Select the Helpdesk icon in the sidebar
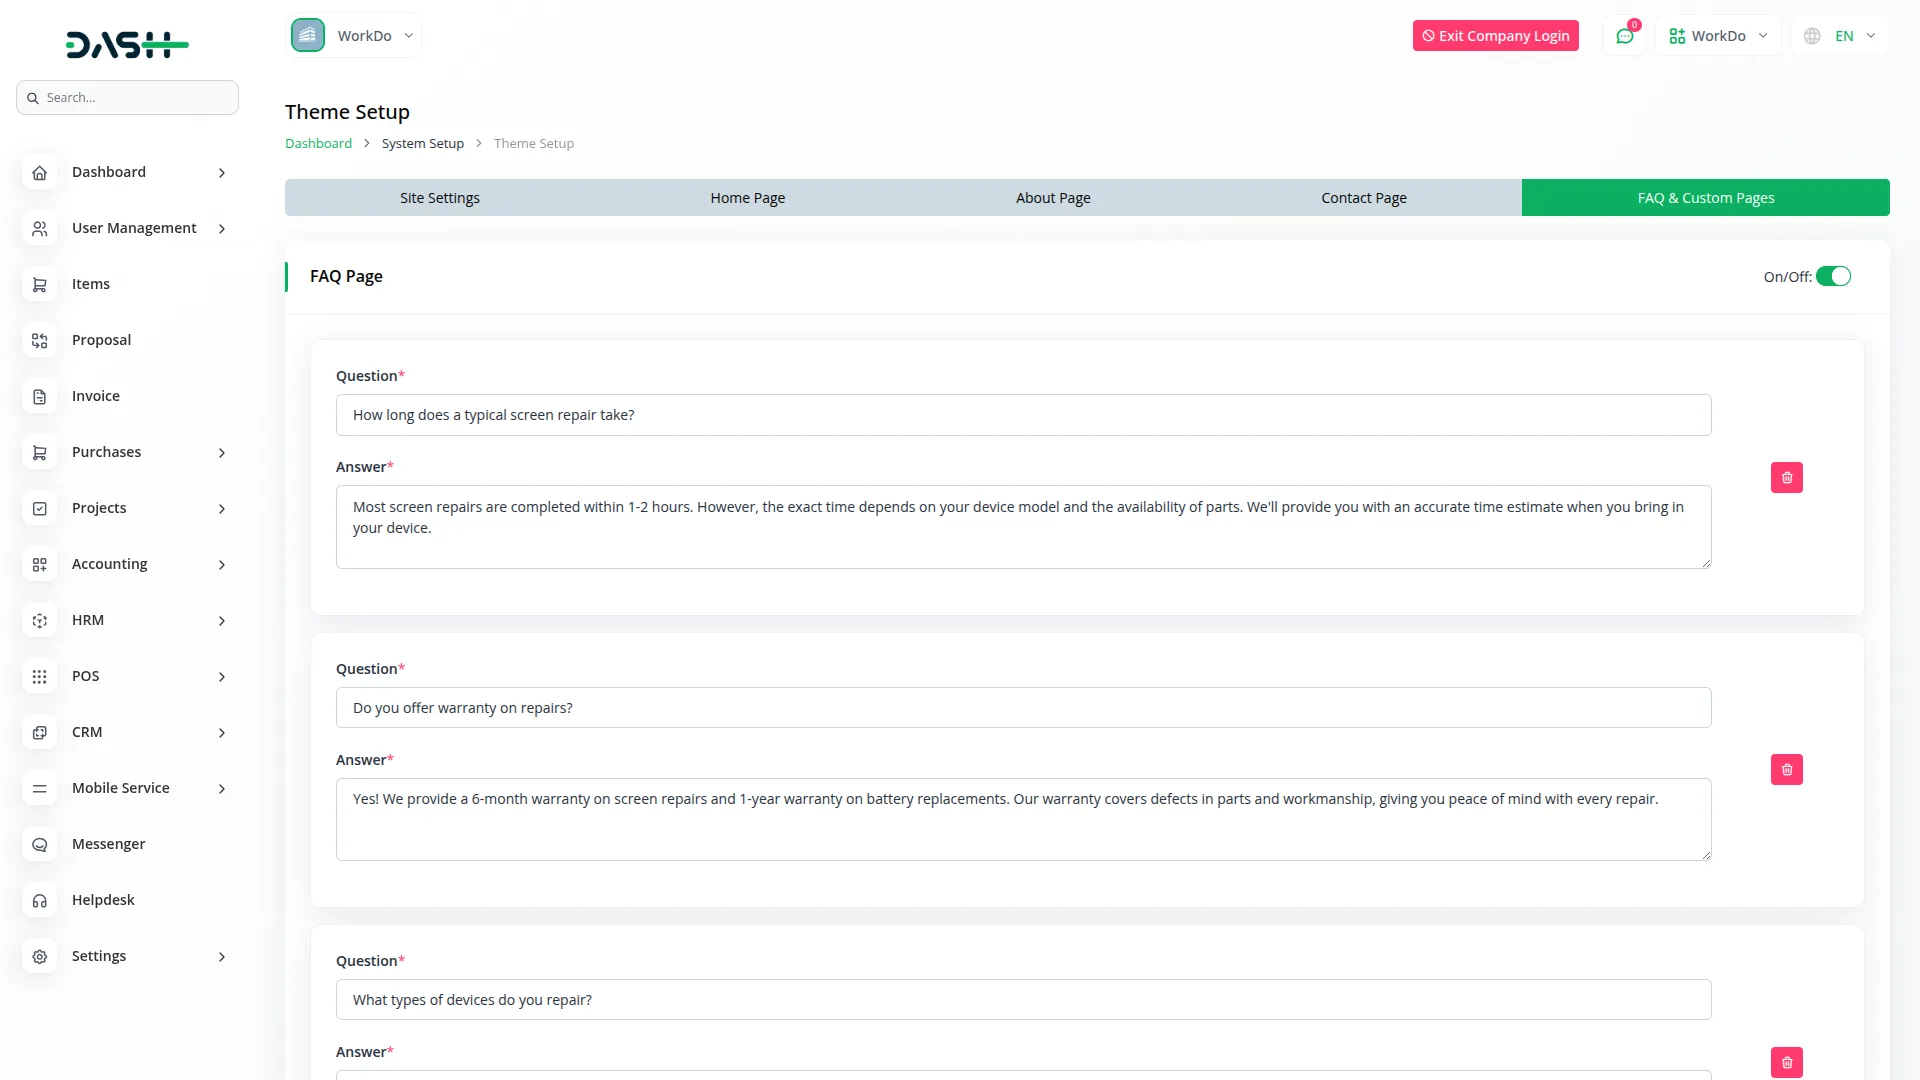This screenshot has width=1920, height=1080. click(x=39, y=900)
